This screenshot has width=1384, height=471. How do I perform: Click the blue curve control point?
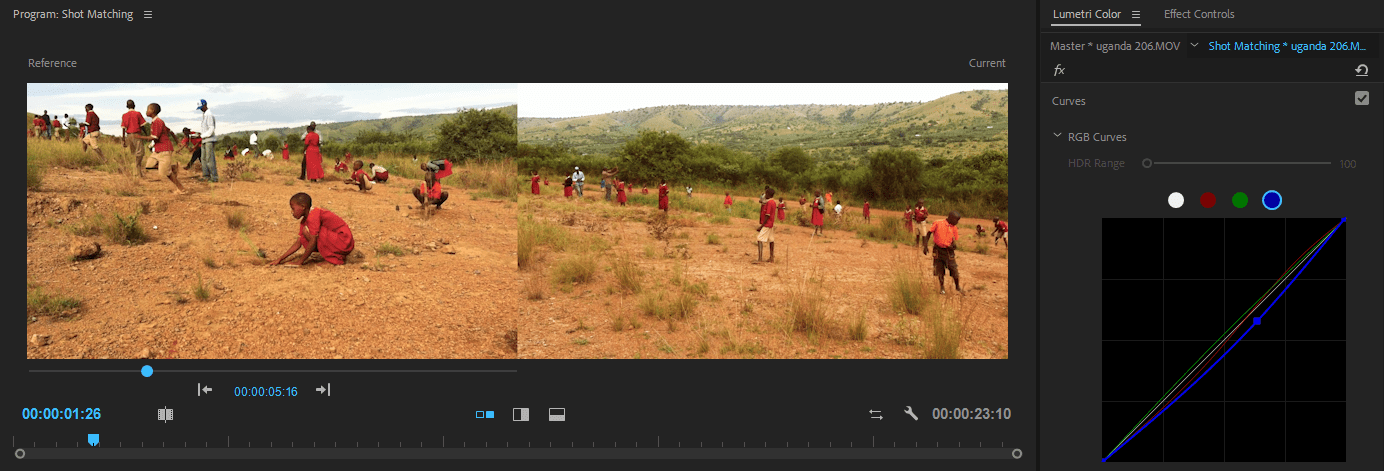point(1257,321)
